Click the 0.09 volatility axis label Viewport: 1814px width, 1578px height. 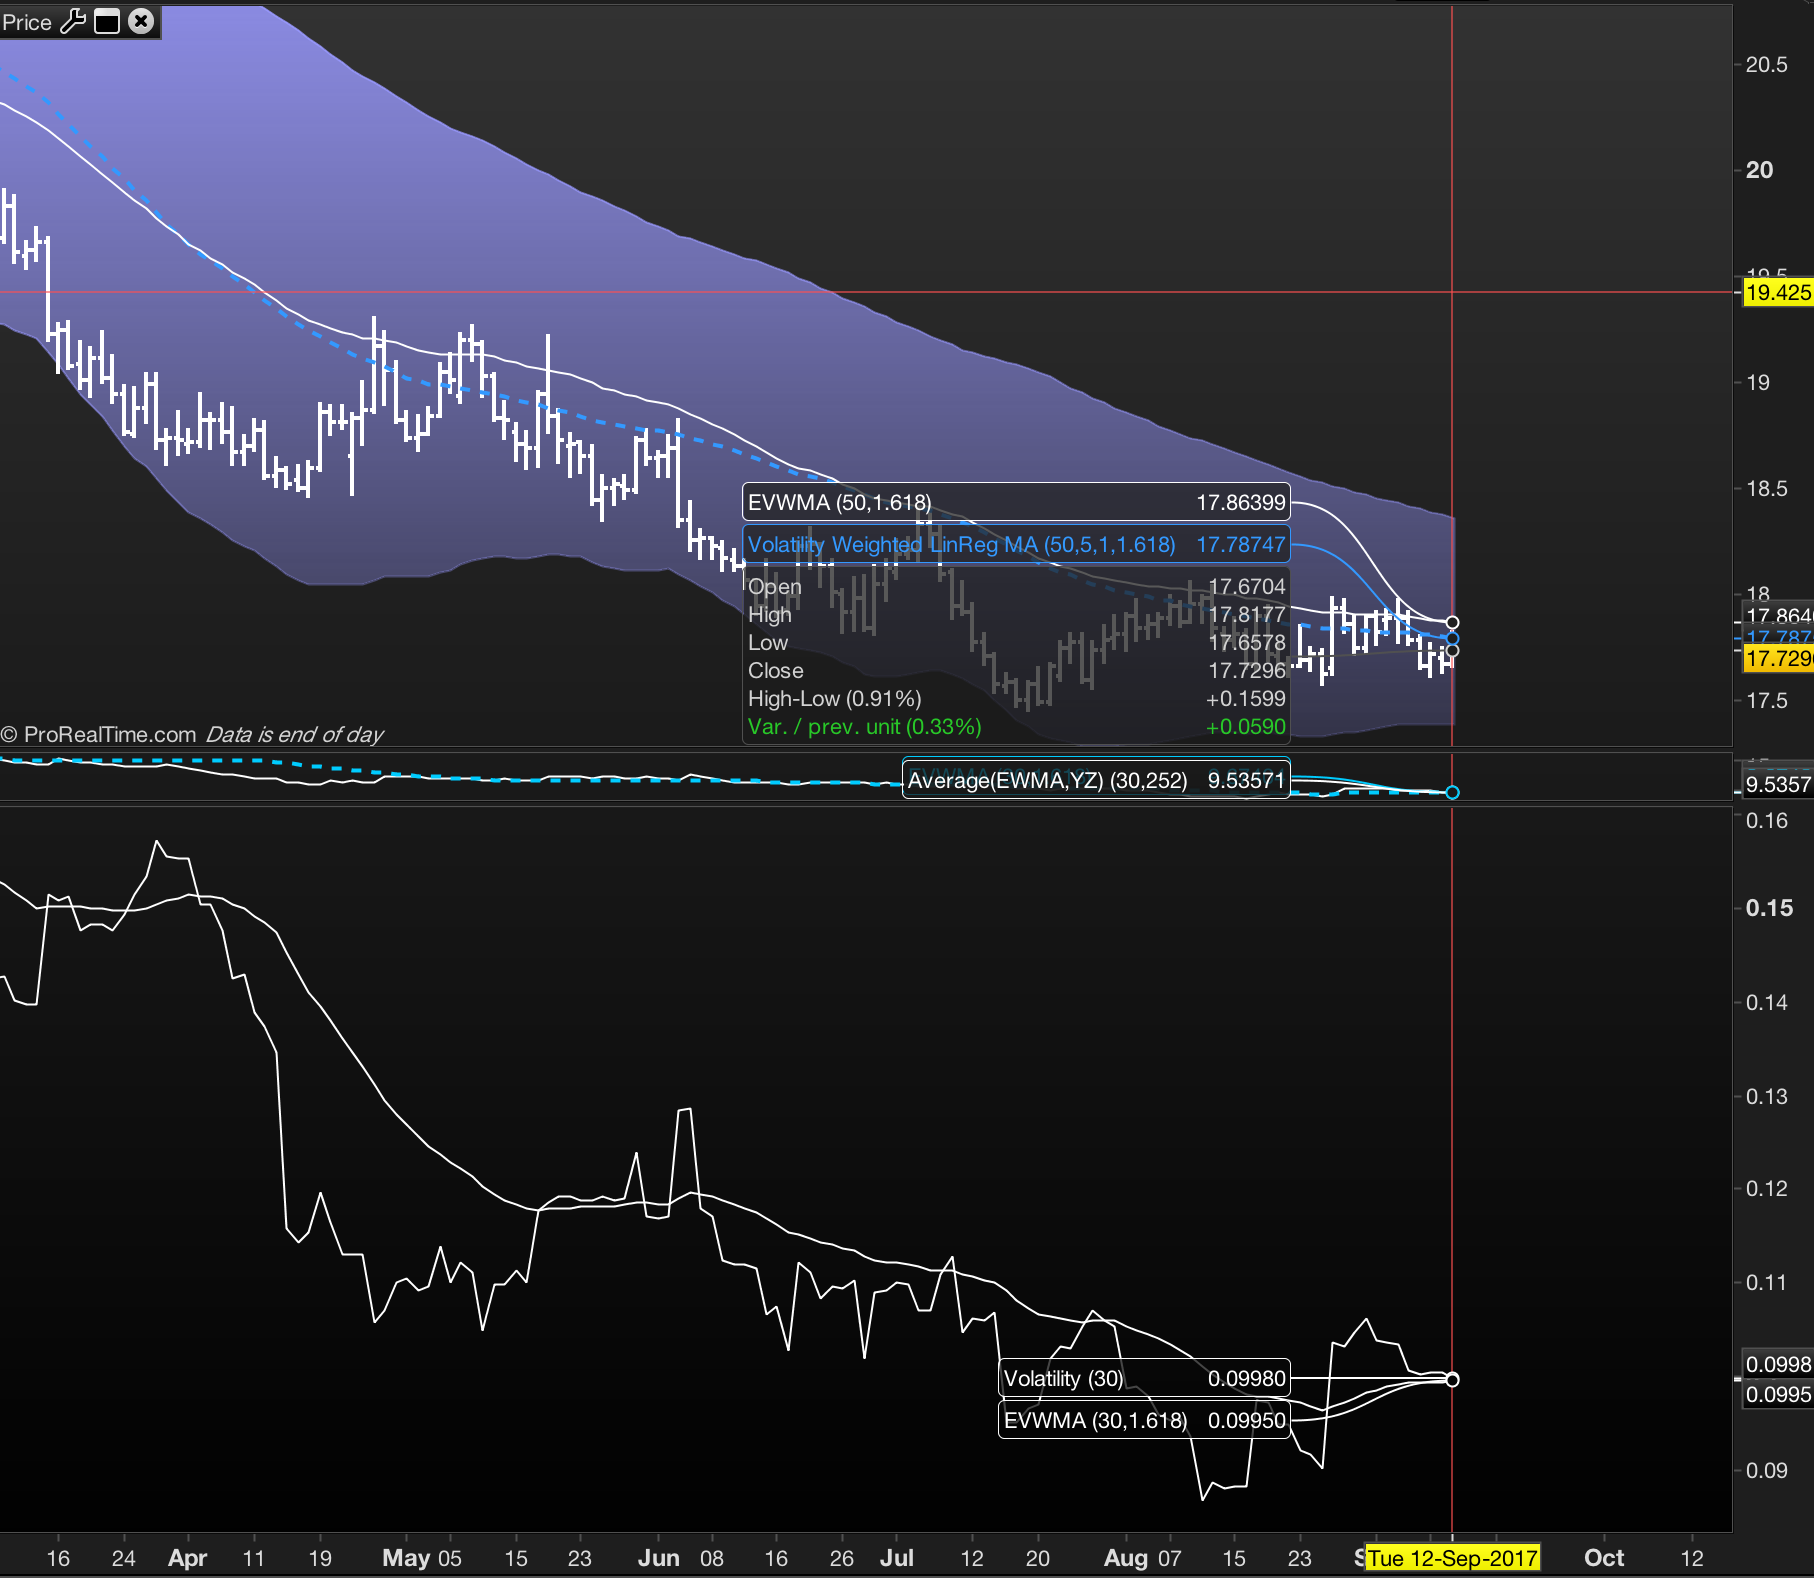point(1766,1471)
